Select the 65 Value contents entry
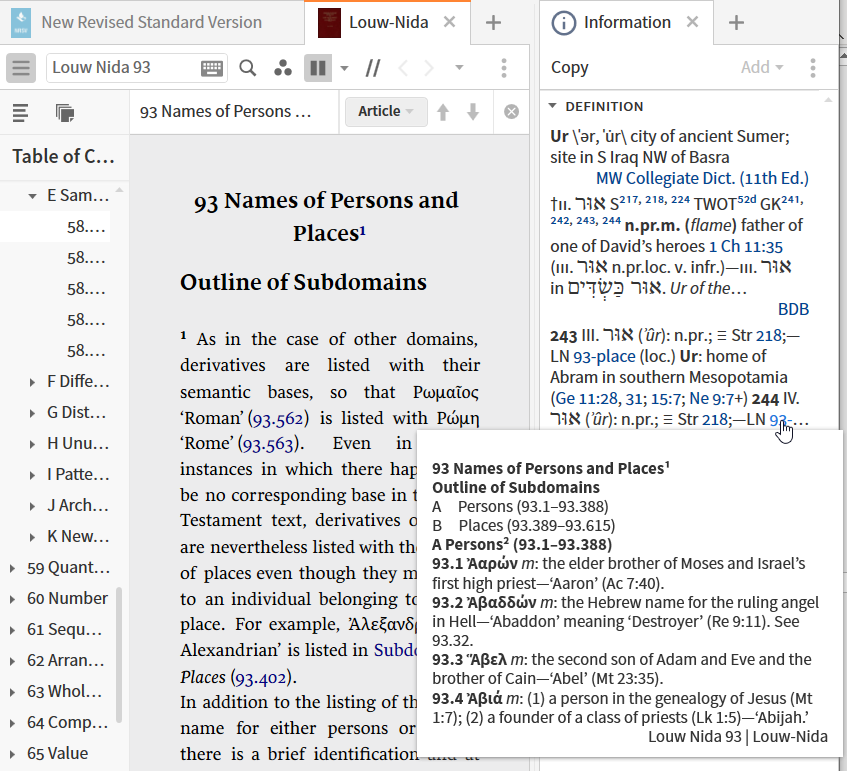 click(x=57, y=753)
